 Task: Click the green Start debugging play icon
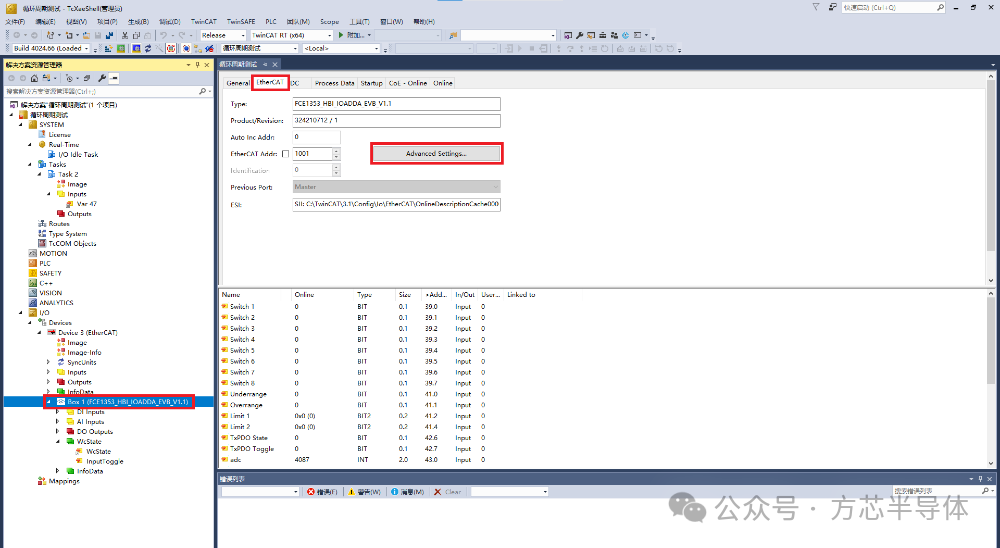pos(341,35)
